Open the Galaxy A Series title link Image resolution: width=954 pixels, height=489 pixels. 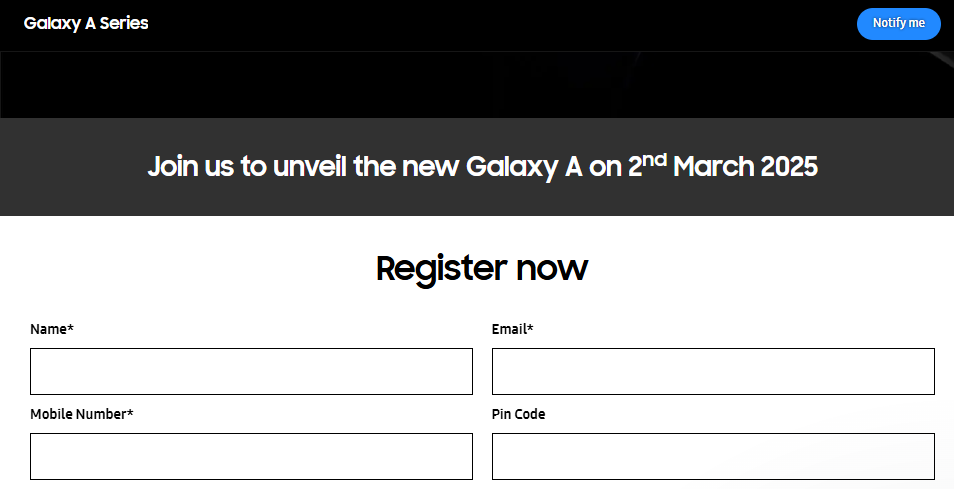pos(86,23)
